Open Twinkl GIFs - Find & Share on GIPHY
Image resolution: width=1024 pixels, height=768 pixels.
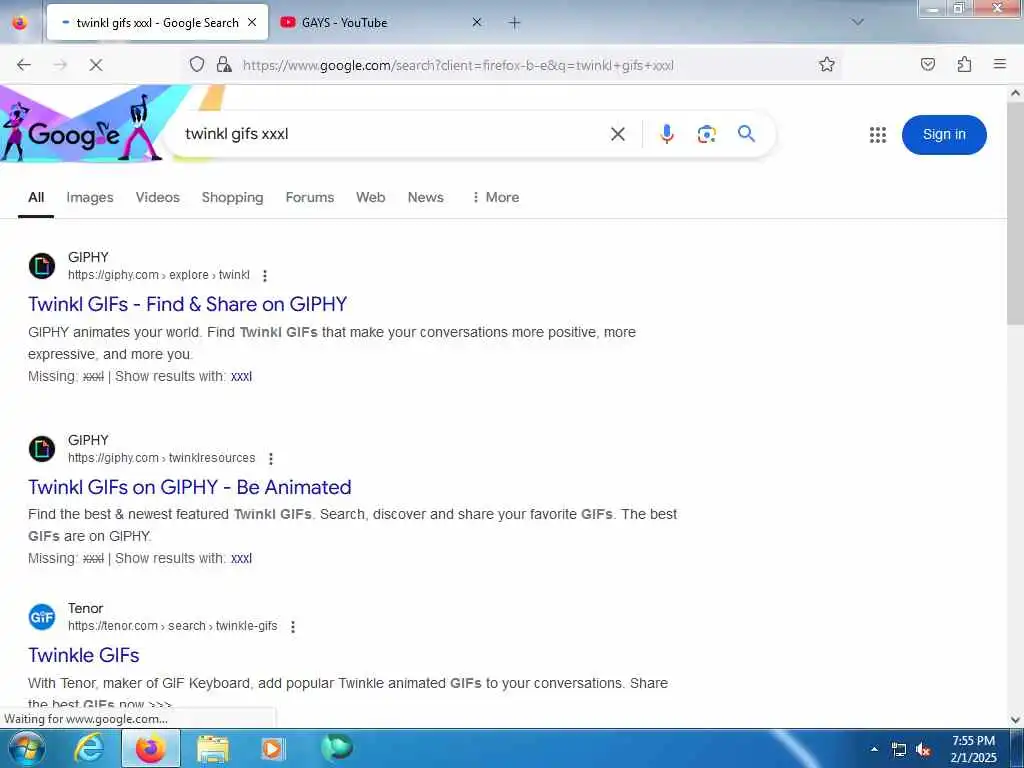tap(187, 304)
